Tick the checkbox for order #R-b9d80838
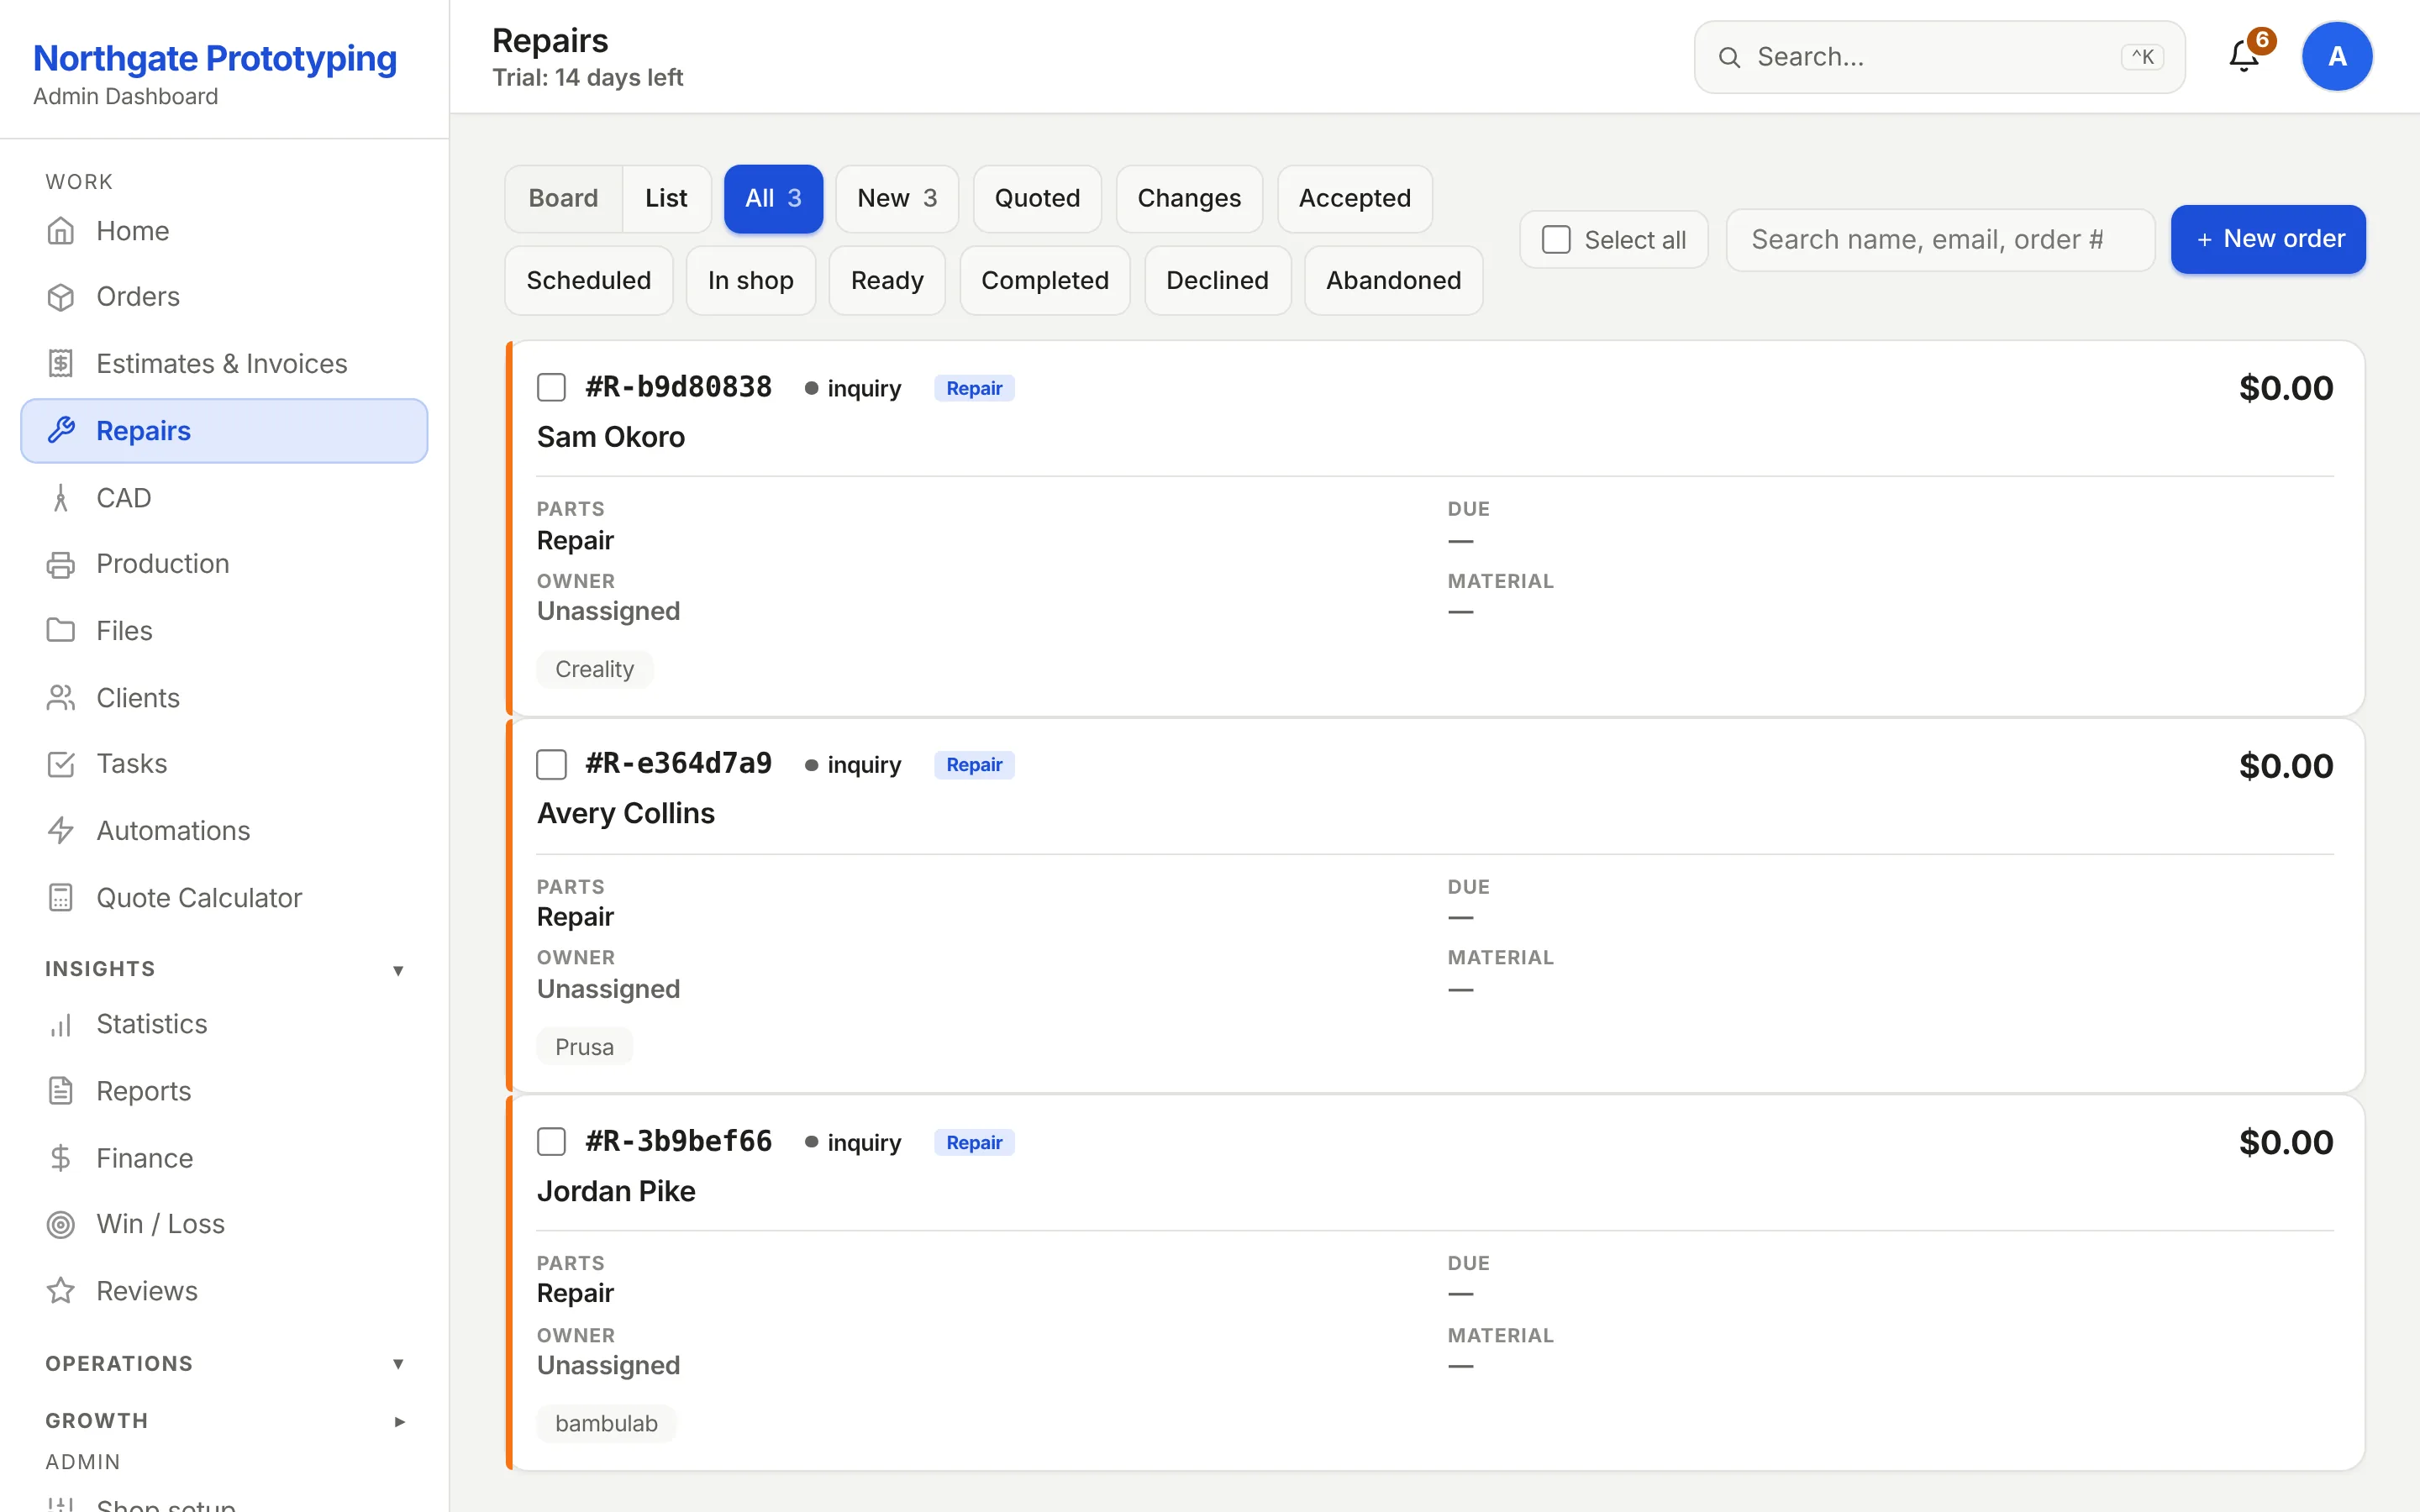 (x=551, y=388)
